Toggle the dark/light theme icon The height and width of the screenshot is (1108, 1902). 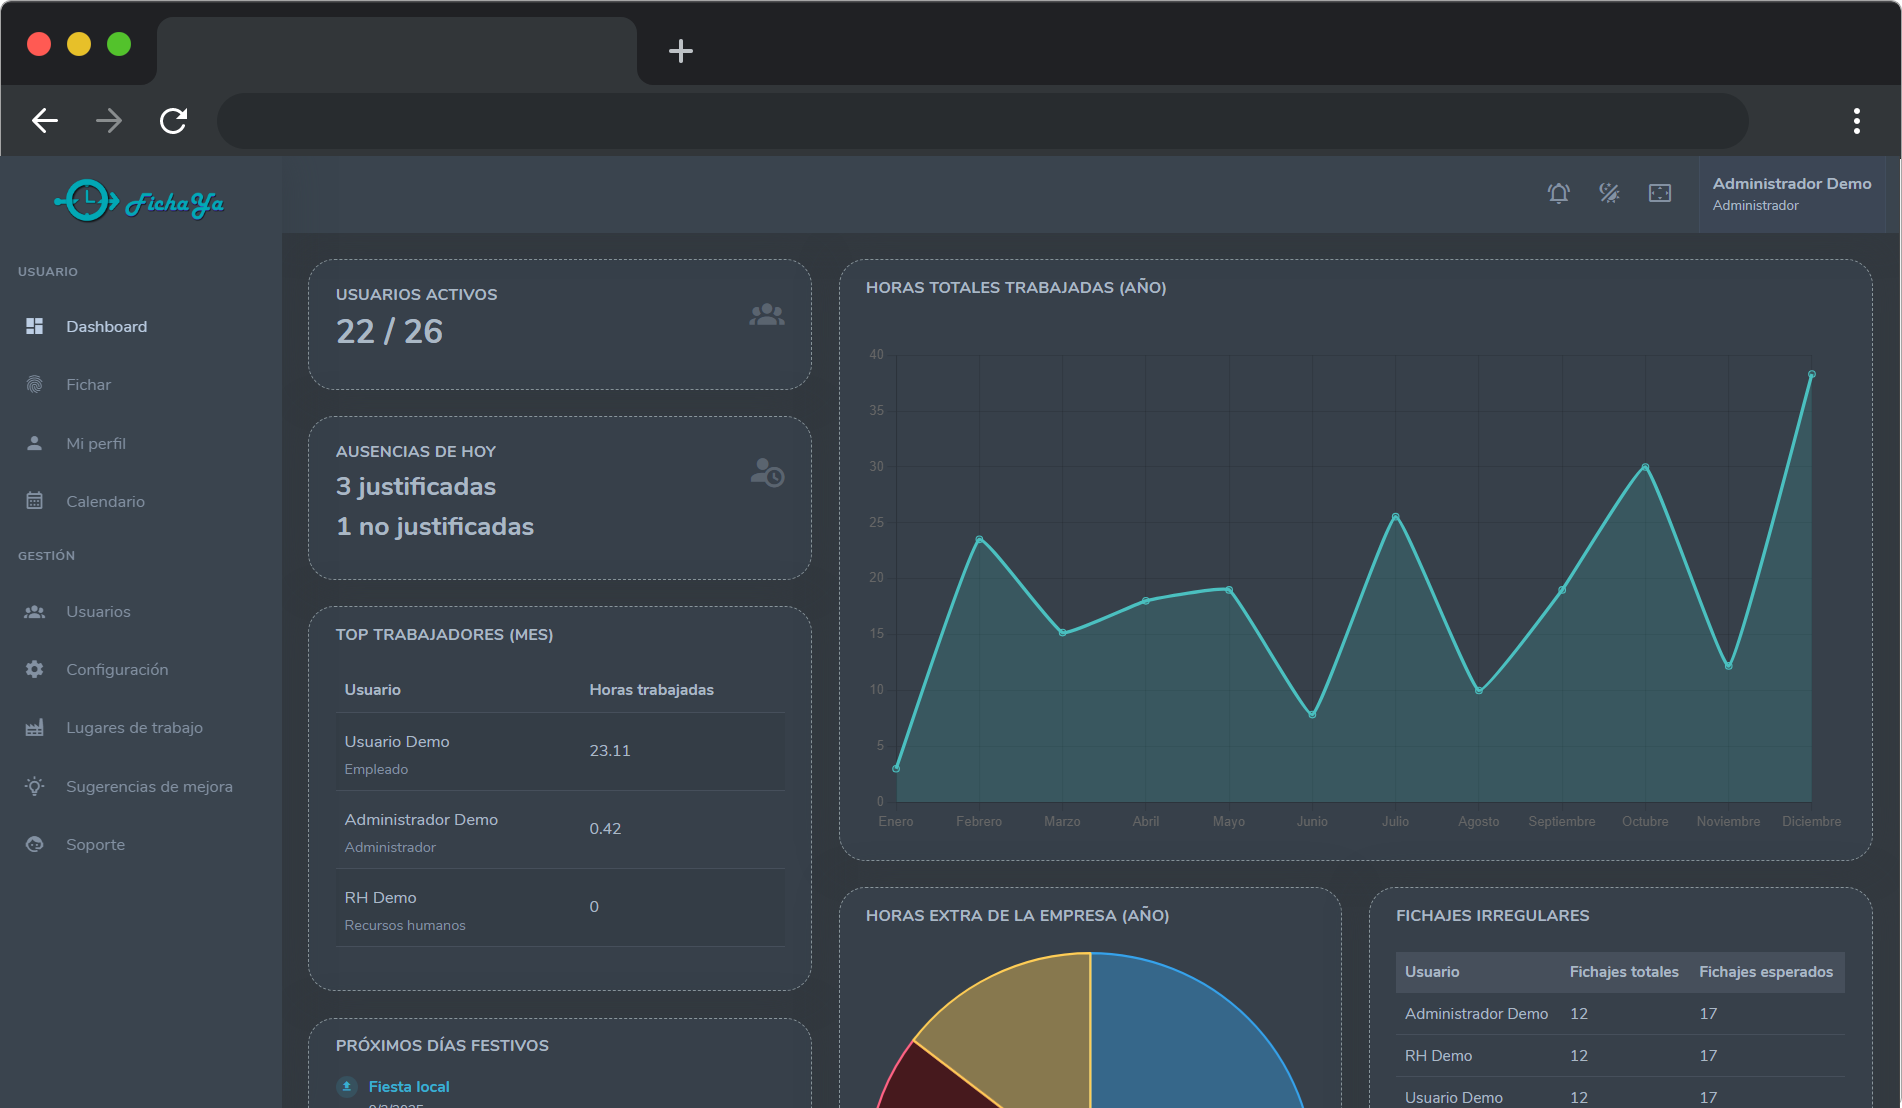pyautogui.click(x=1609, y=193)
